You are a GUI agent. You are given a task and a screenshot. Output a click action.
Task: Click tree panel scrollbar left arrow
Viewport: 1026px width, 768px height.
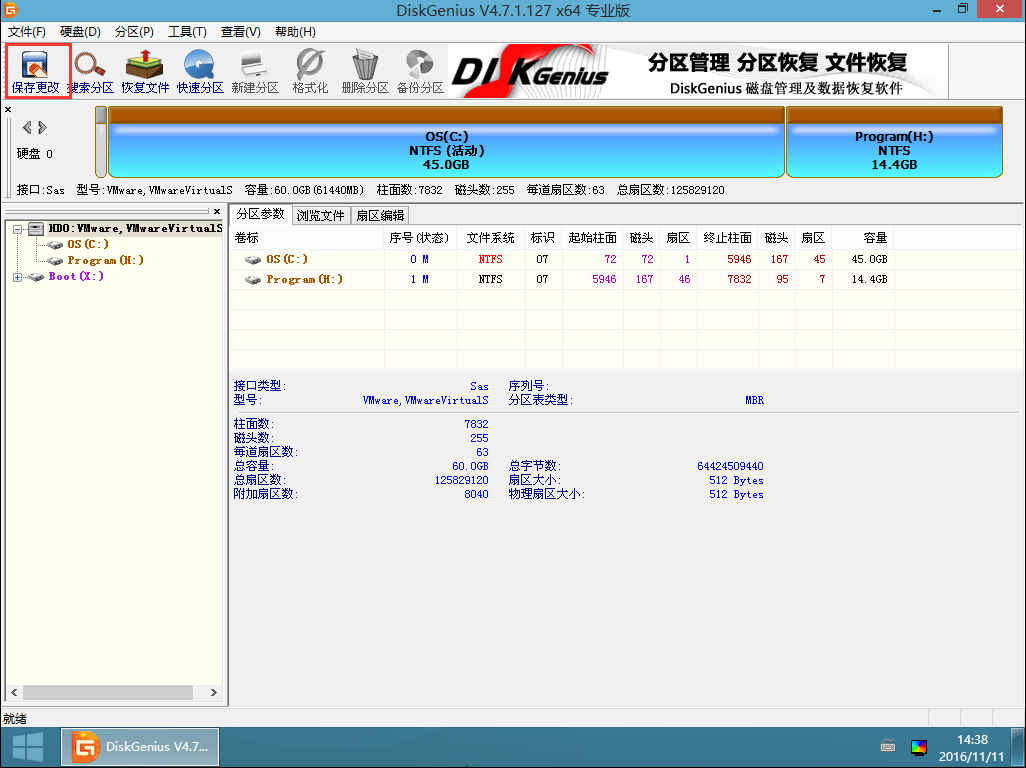coord(14,692)
